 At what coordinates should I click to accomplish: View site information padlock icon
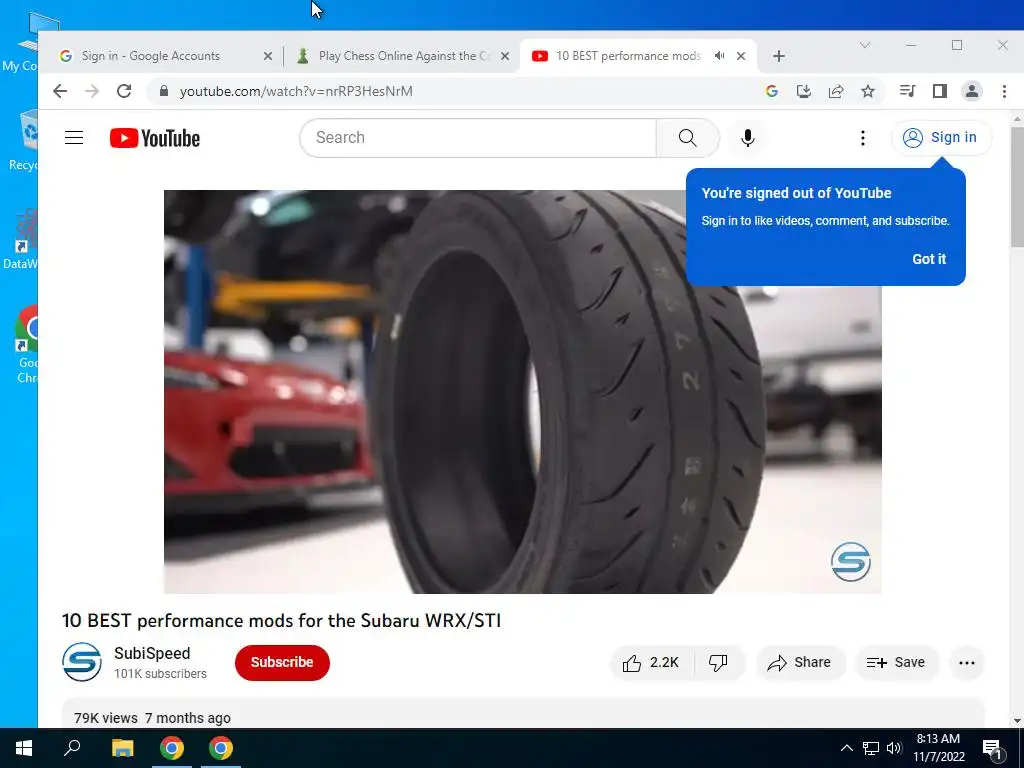tap(164, 91)
